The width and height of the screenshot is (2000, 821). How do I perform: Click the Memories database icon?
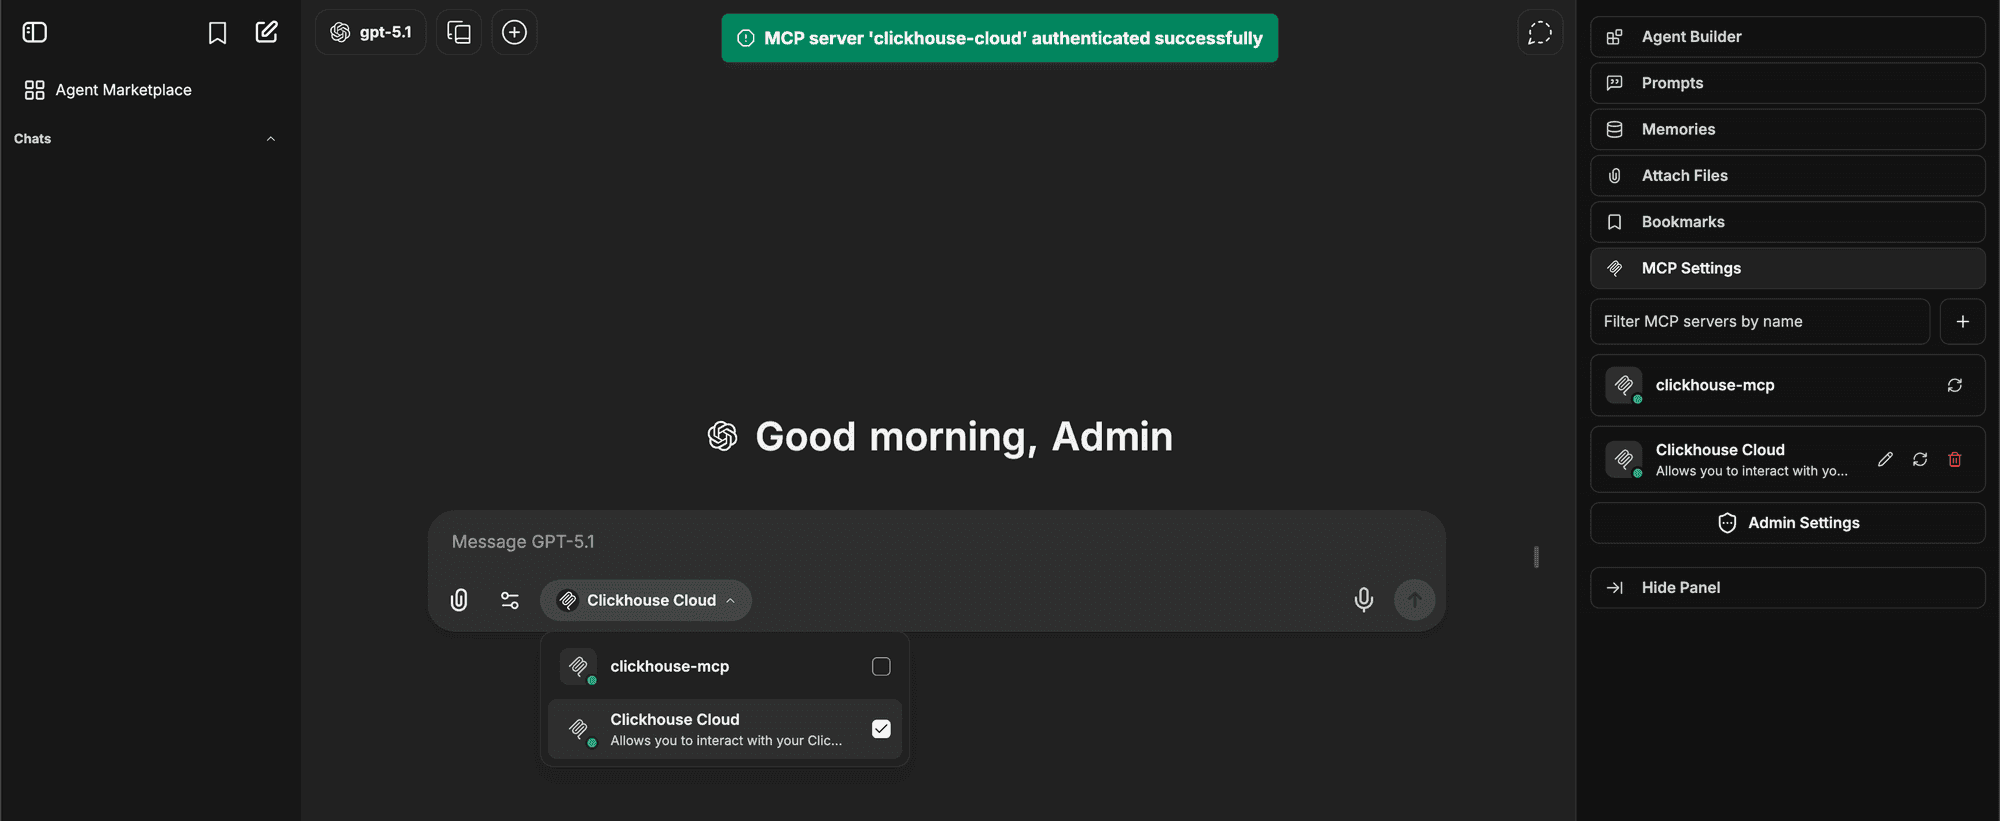1614,129
